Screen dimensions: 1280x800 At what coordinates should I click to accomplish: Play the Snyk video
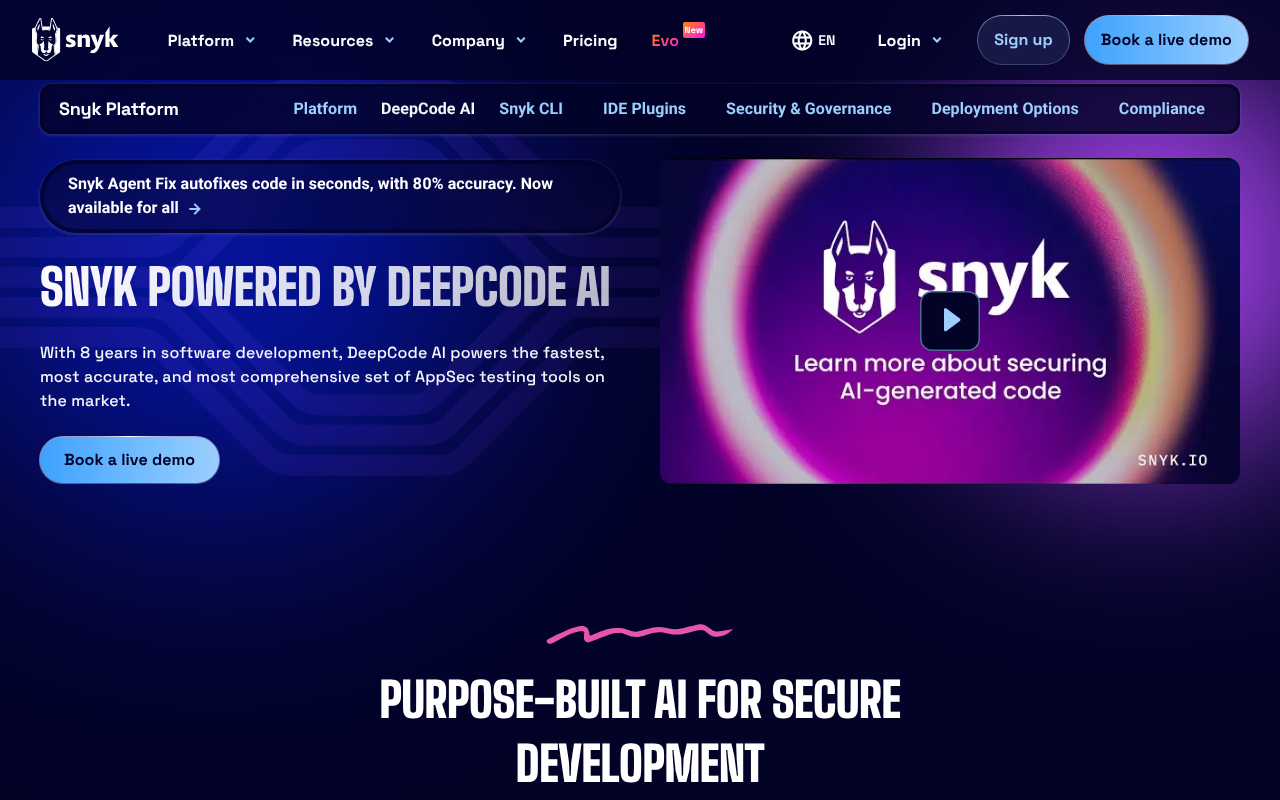pyautogui.click(x=950, y=320)
